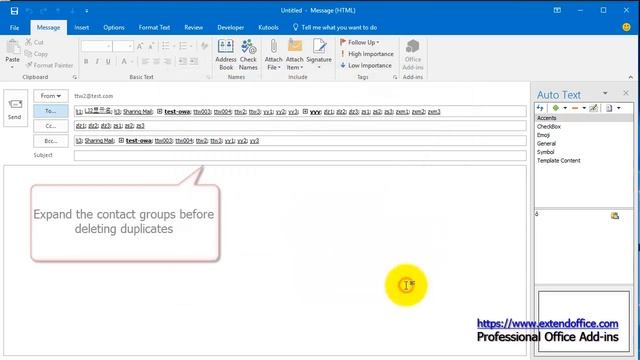
Task: Open Signature dropdown
Action: (319, 55)
